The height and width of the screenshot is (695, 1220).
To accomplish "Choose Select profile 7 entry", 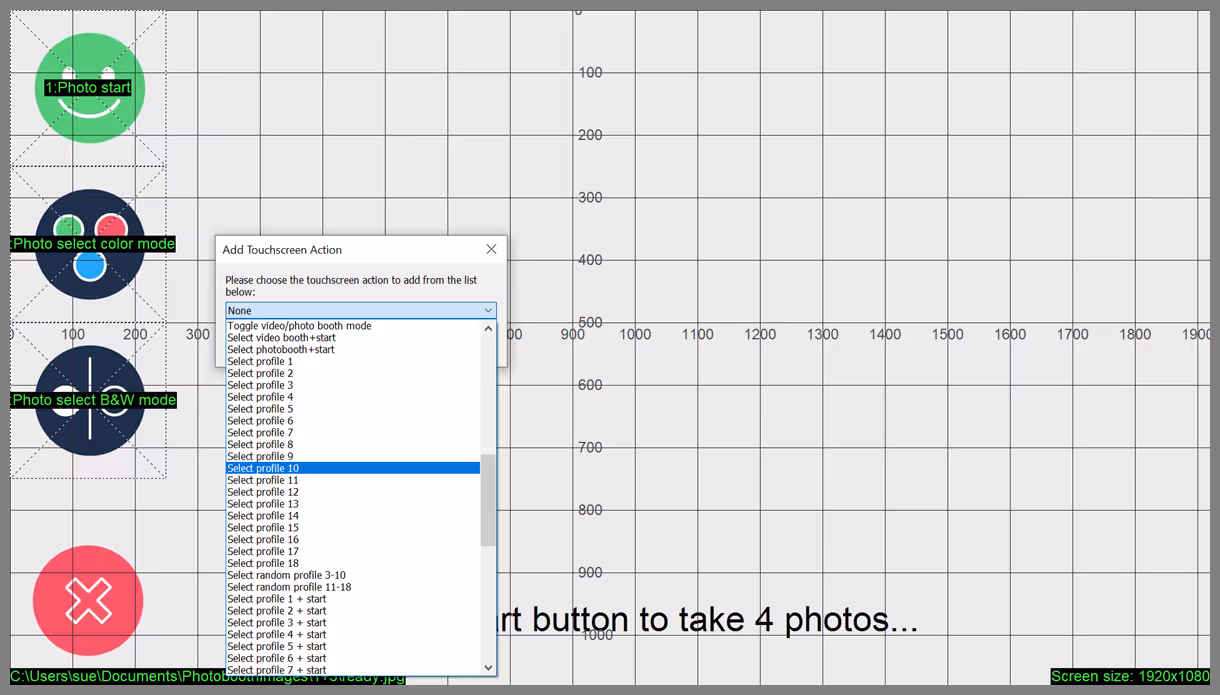I will click(x=353, y=433).
